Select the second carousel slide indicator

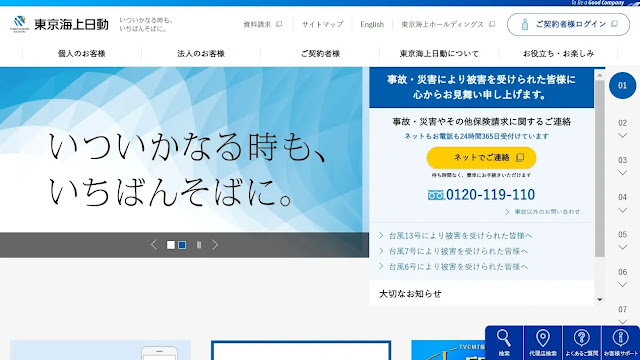(x=182, y=245)
